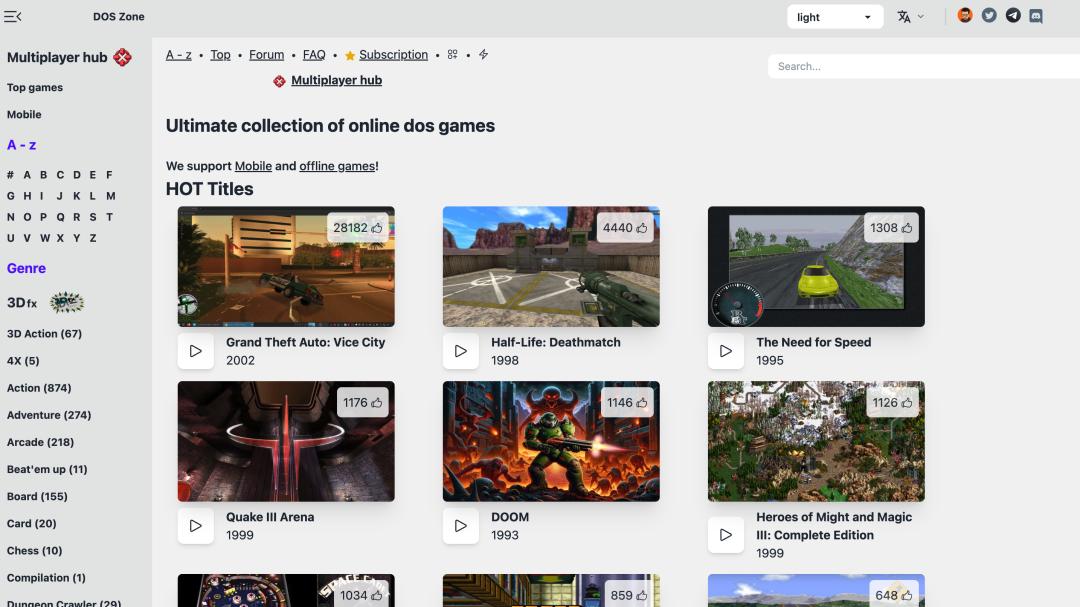The width and height of the screenshot is (1080, 607).
Task: Click the 859 likes badge
Action: [x=628, y=595]
